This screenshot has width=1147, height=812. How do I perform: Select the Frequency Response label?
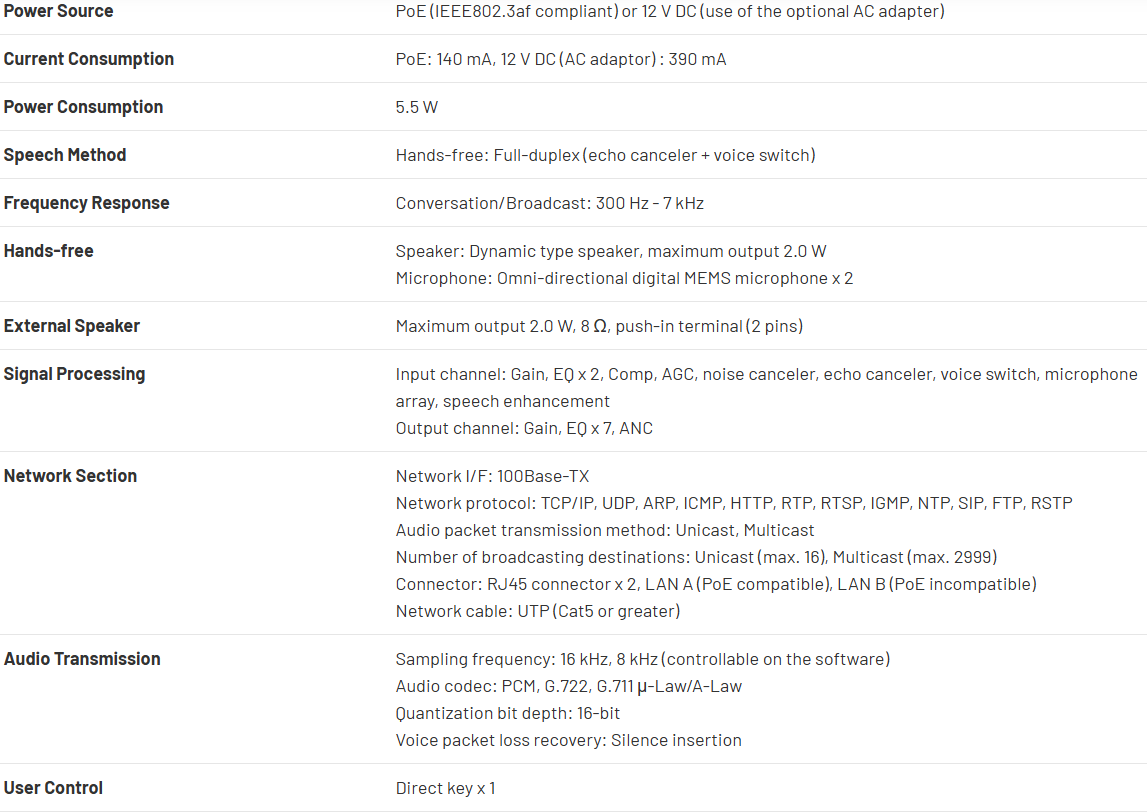(x=86, y=203)
